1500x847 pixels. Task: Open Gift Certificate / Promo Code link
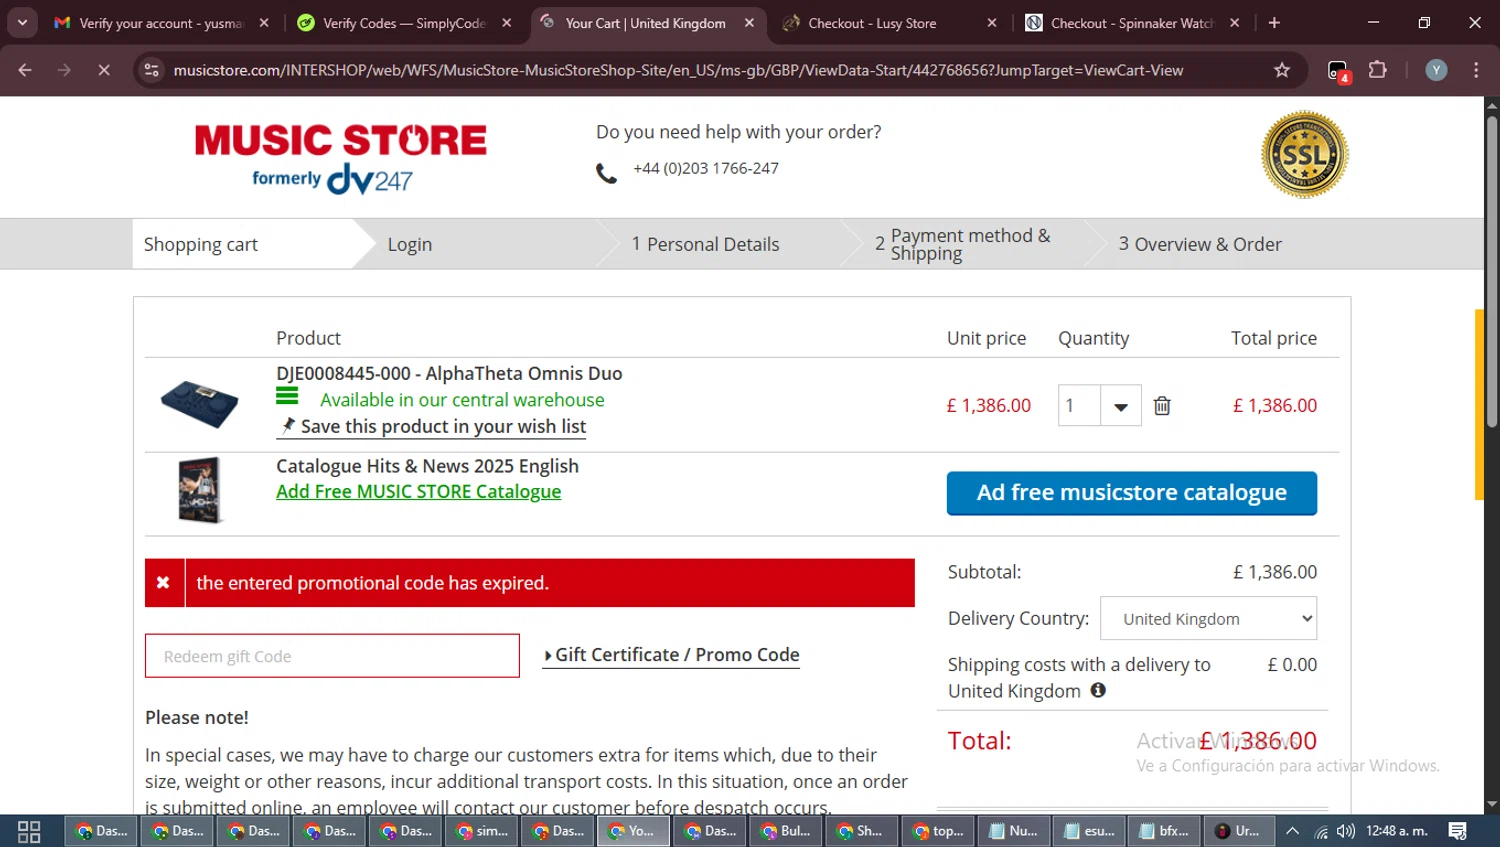(671, 655)
